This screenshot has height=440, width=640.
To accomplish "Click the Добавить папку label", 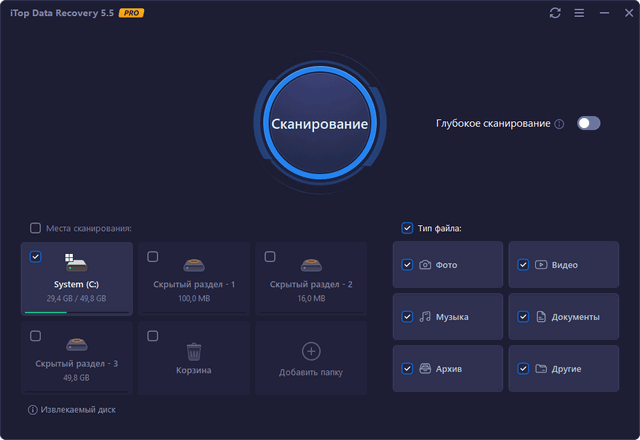I will click(x=311, y=372).
